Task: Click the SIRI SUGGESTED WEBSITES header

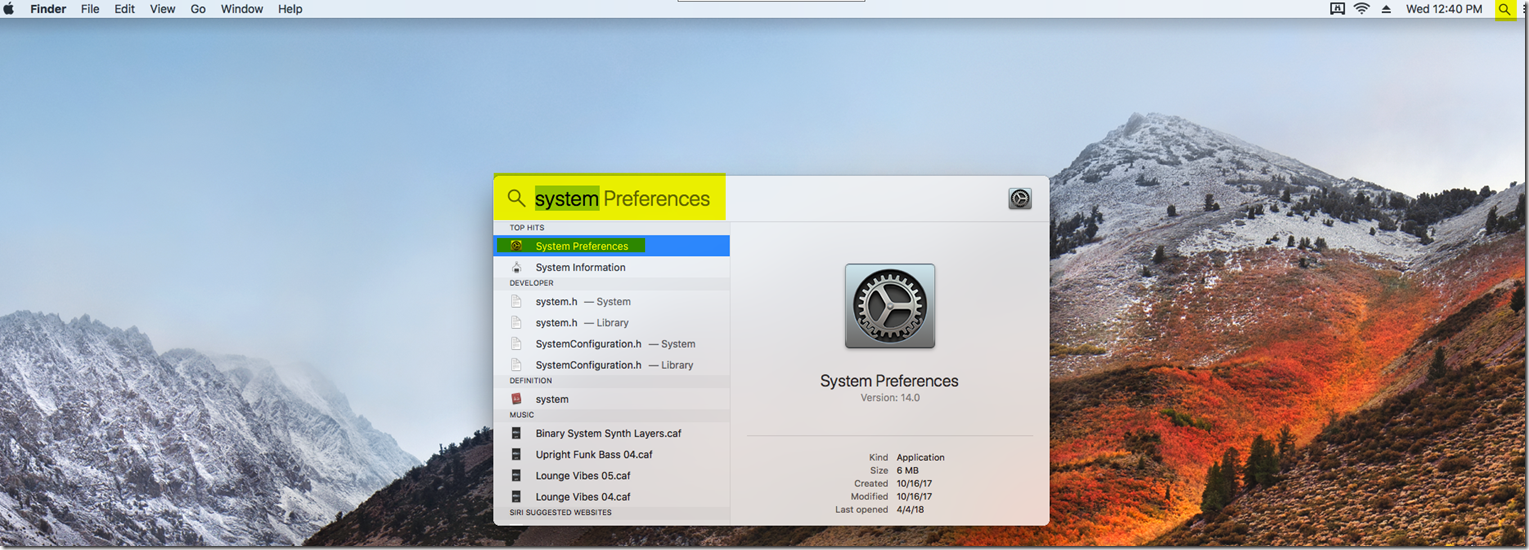Action: point(560,513)
